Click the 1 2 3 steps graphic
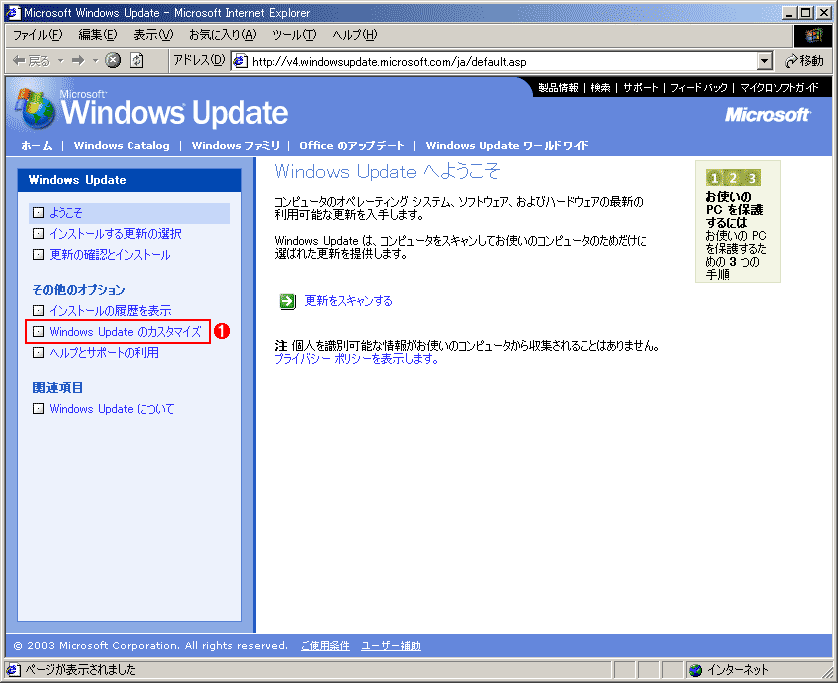 pyautogui.click(x=733, y=178)
